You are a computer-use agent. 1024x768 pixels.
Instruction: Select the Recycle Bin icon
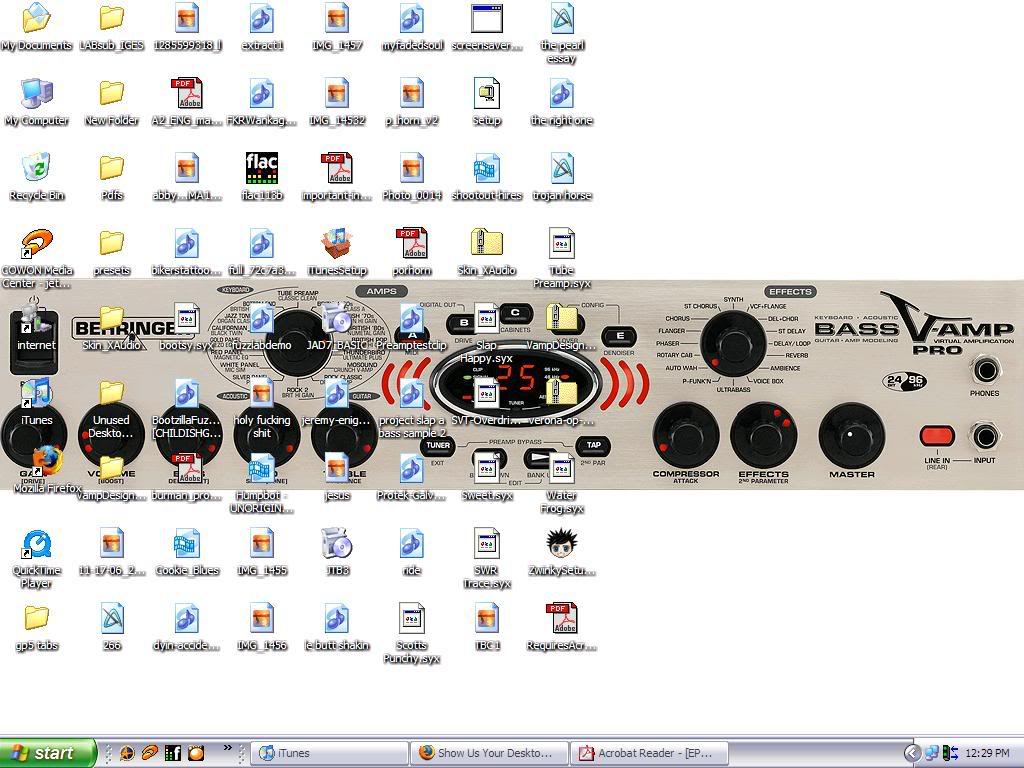tap(37, 168)
